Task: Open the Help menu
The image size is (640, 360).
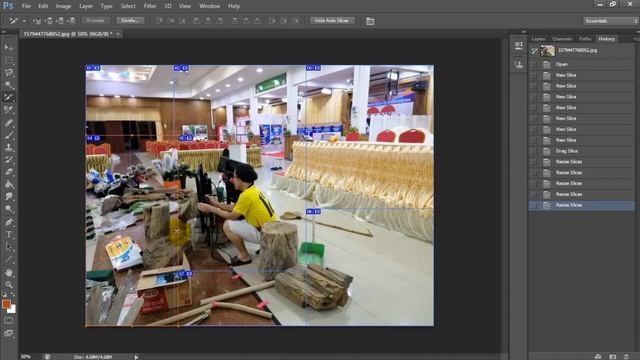Action: [234, 6]
